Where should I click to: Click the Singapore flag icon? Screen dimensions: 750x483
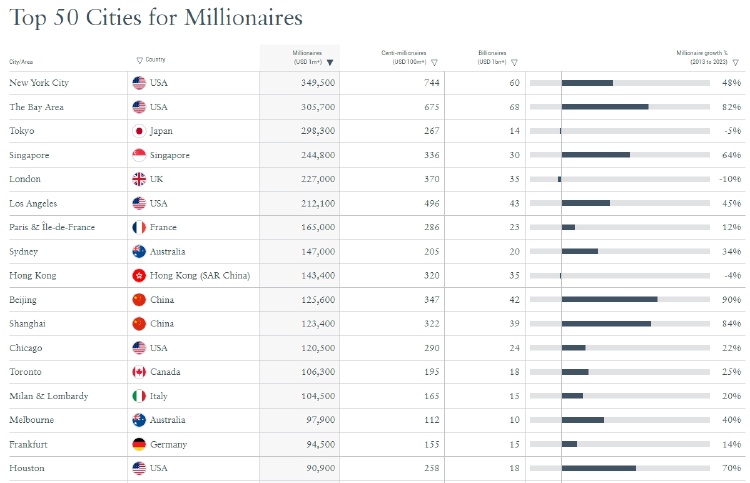point(139,155)
